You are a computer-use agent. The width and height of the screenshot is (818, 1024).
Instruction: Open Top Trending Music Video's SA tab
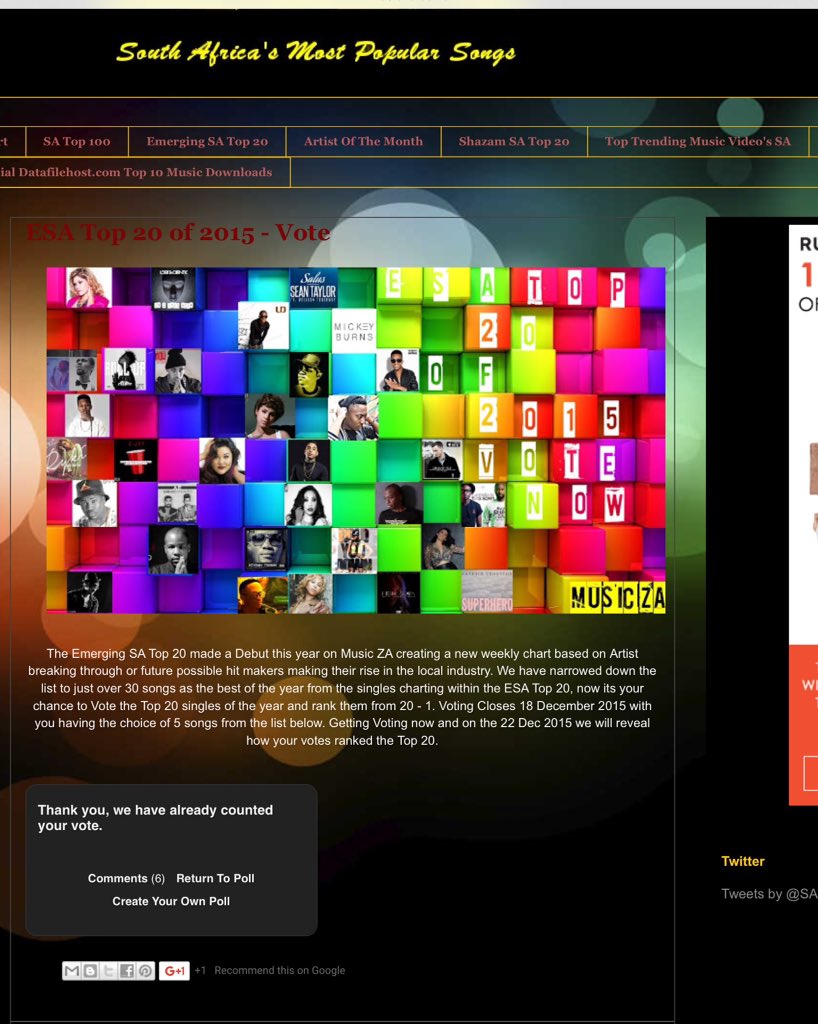(x=697, y=142)
